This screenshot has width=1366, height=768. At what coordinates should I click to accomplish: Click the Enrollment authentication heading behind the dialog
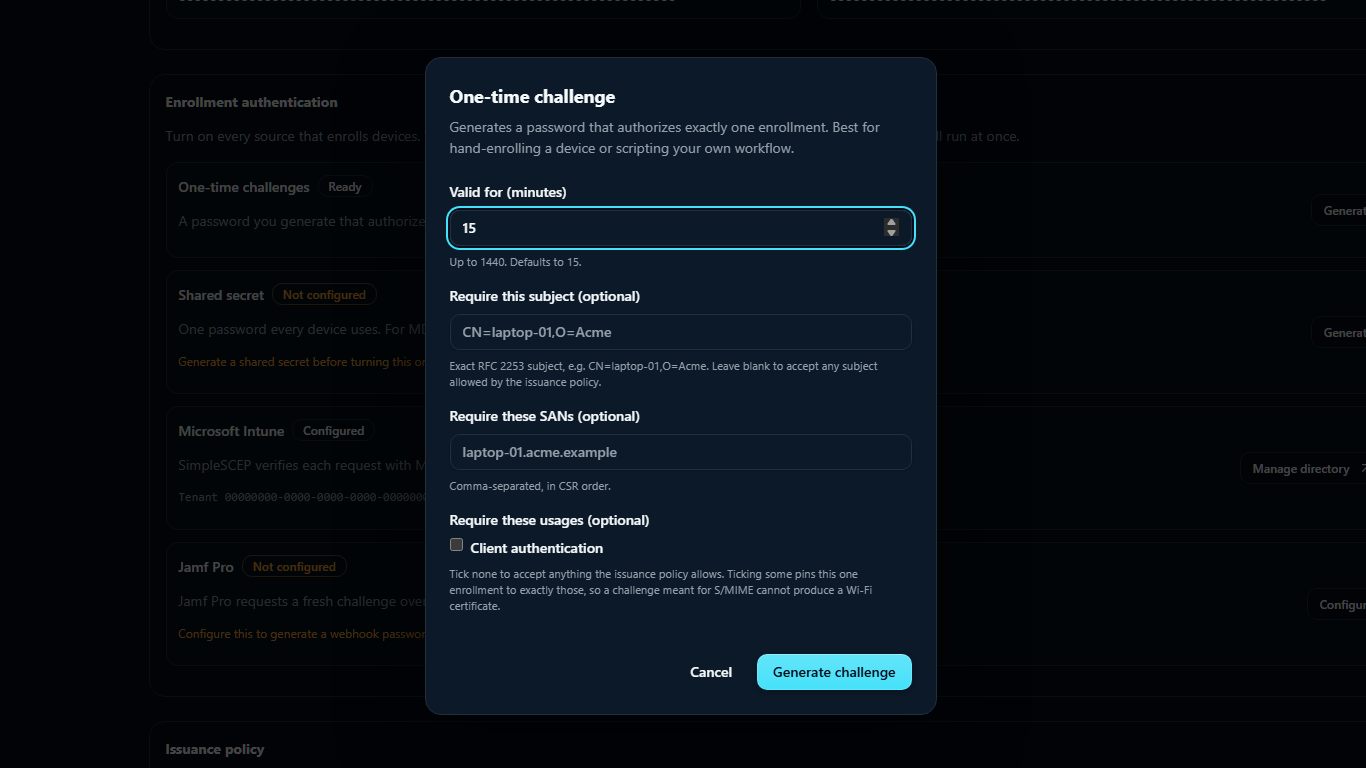point(252,102)
